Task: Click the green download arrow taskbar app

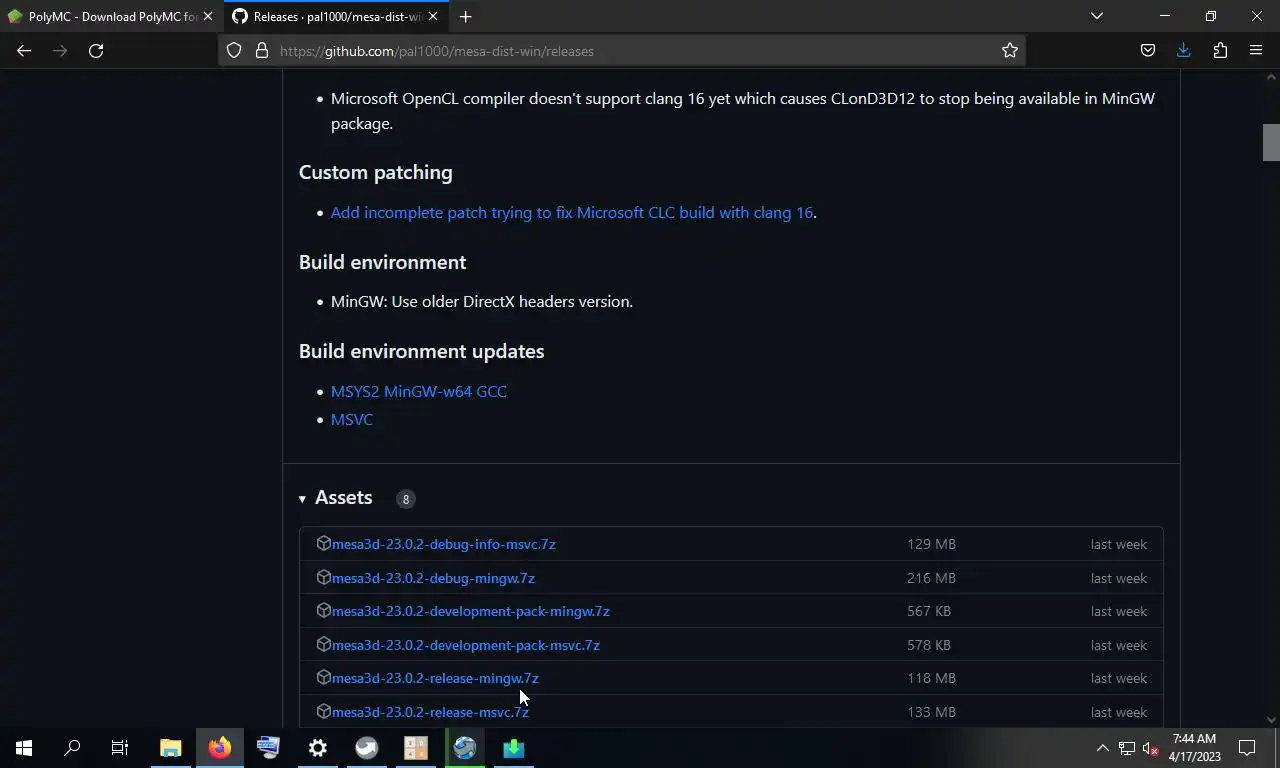Action: coord(514,748)
